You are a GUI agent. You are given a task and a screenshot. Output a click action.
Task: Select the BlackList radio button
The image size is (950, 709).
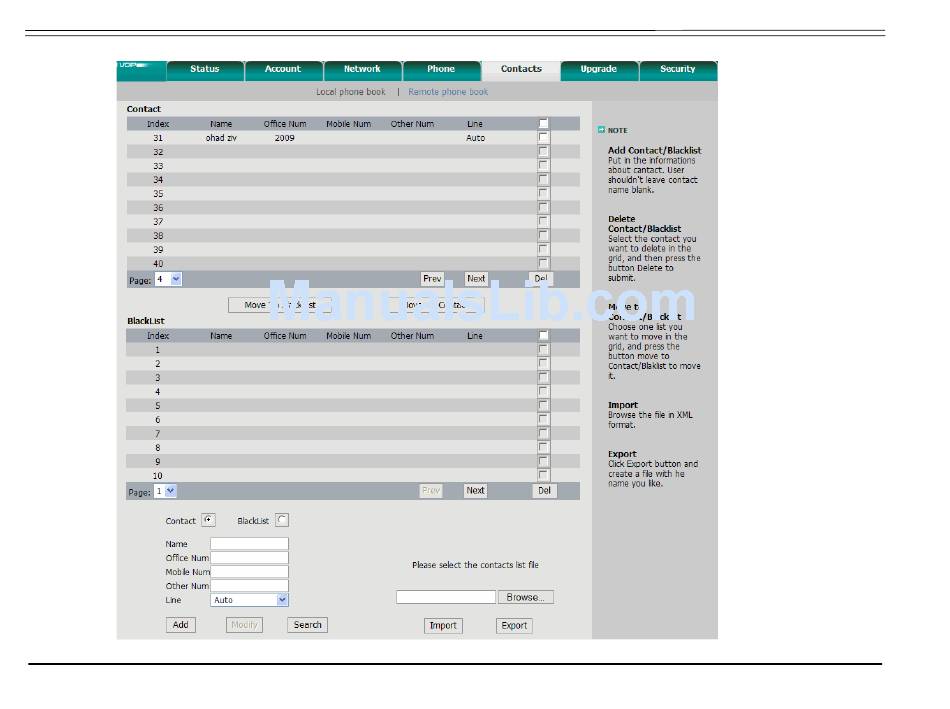282,520
